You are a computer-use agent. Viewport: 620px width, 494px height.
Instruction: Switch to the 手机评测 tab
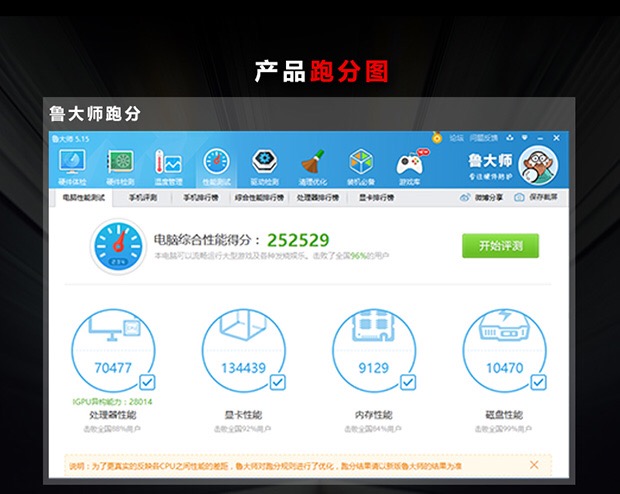[143, 197]
